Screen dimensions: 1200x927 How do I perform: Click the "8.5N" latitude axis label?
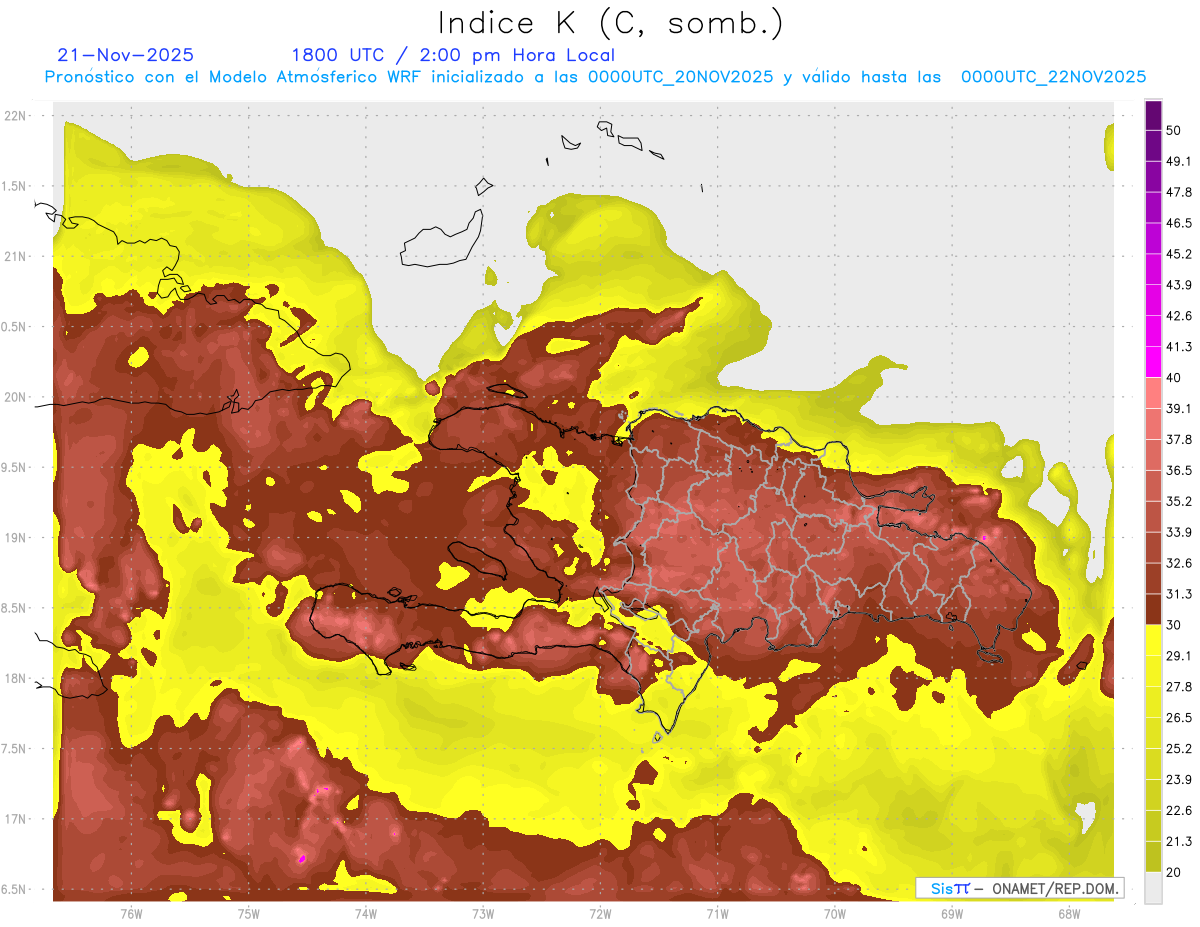pyautogui.click(x=13, y=608)
